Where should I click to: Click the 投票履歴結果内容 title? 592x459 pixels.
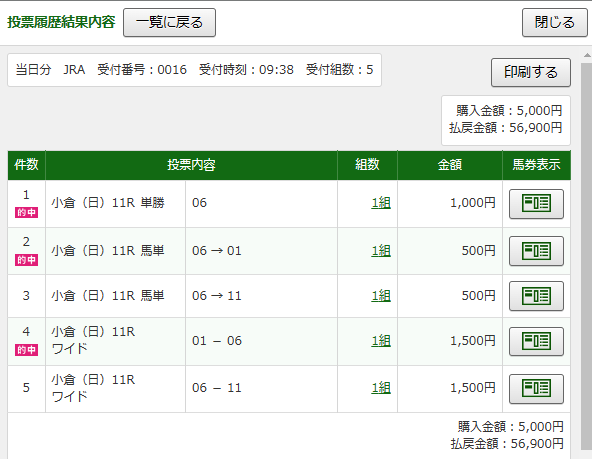click(61, 22)
